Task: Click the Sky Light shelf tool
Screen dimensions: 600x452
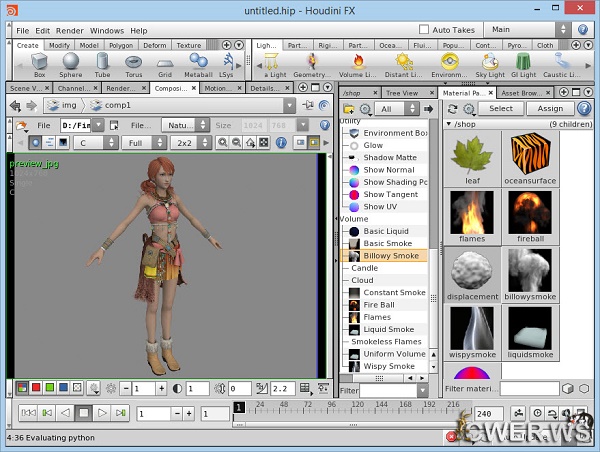Action: (490, 66)
